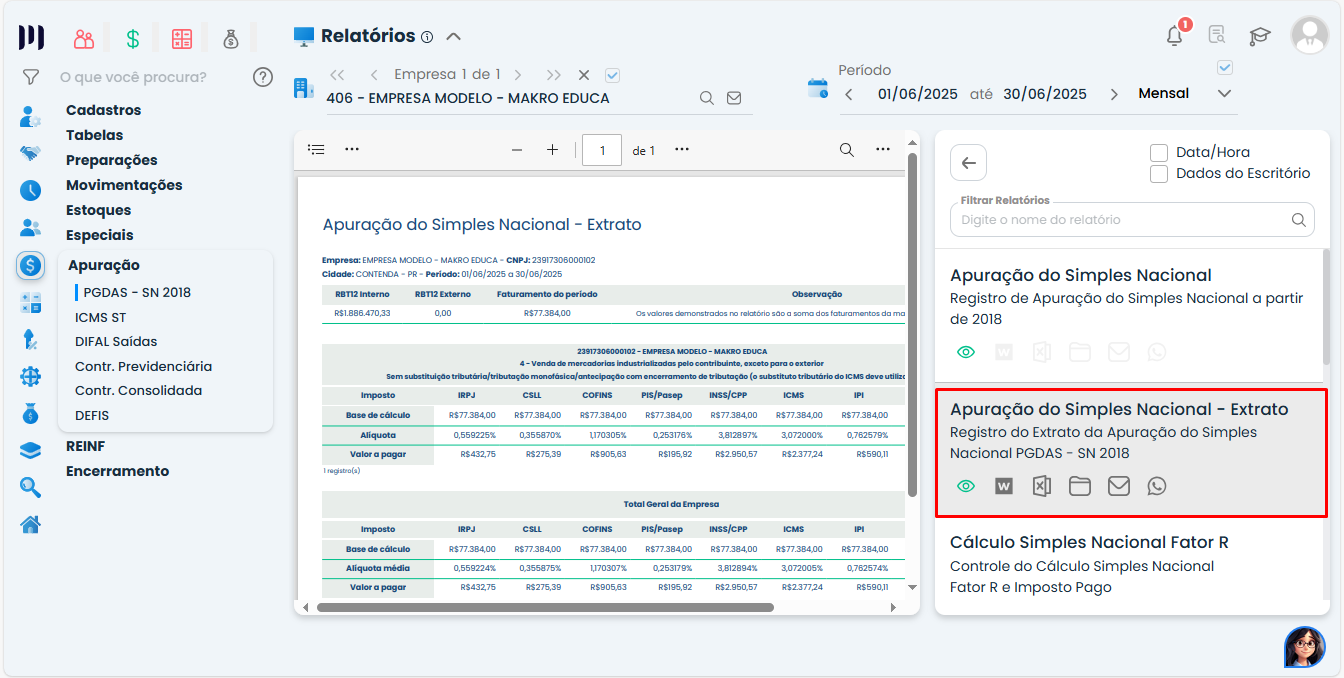Enable the Data/Hora checkbox
Viewport: 1344px width, 678px height.
click(1159, 153)
